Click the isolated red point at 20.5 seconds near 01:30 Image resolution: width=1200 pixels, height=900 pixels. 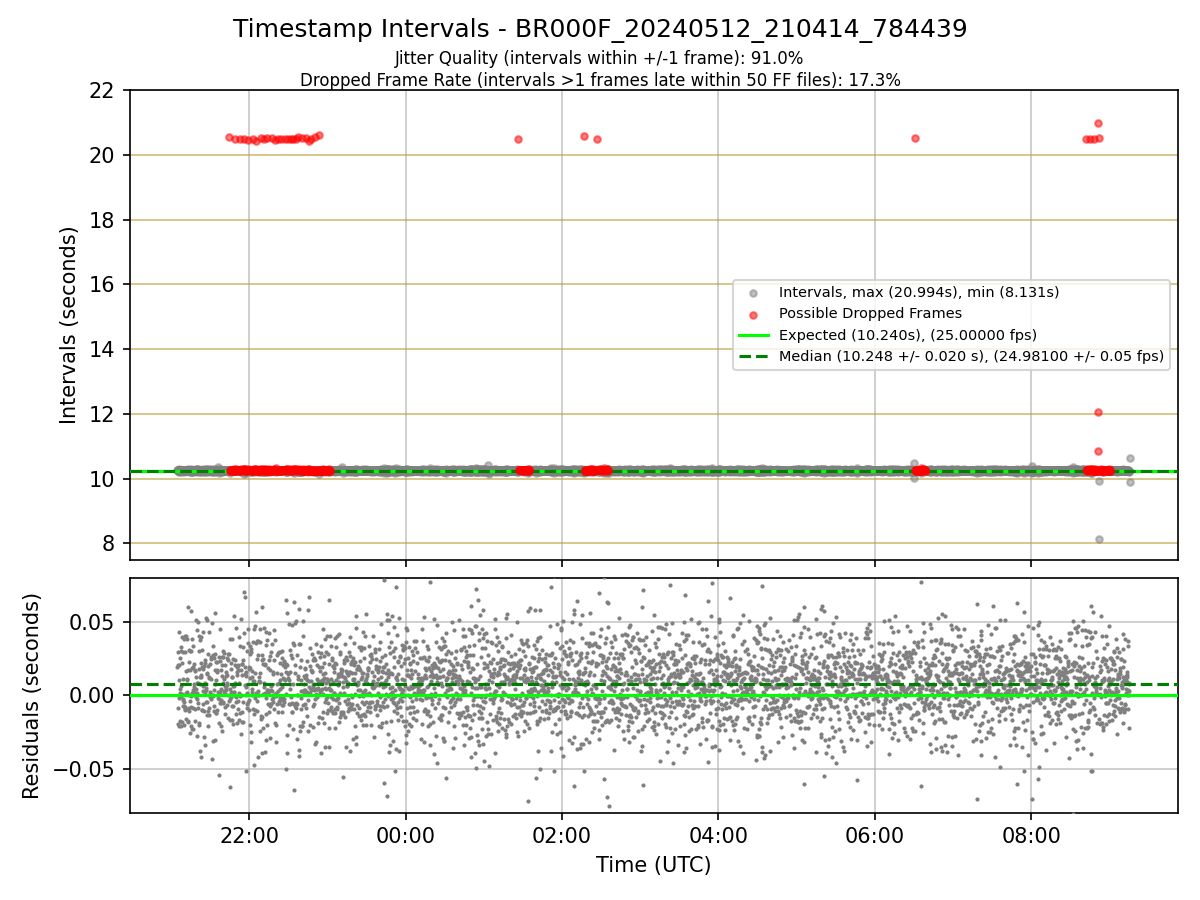click(x=518, y=139)
